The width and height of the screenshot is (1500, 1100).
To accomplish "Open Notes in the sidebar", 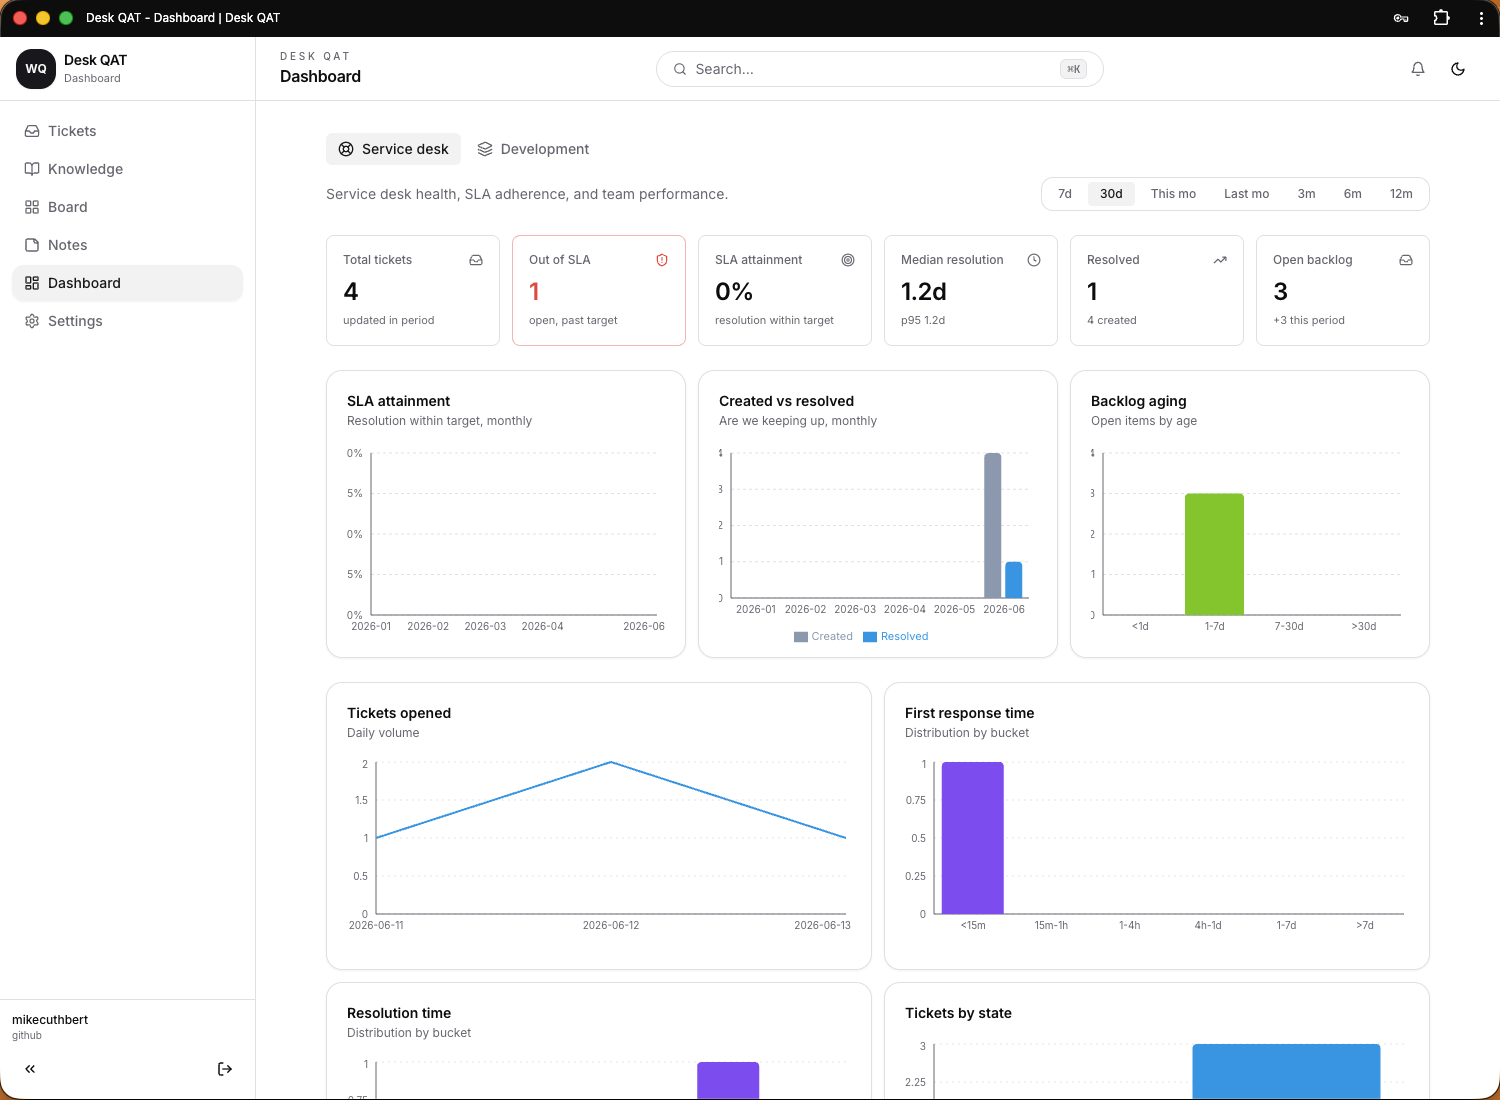I will click(127, 245).
